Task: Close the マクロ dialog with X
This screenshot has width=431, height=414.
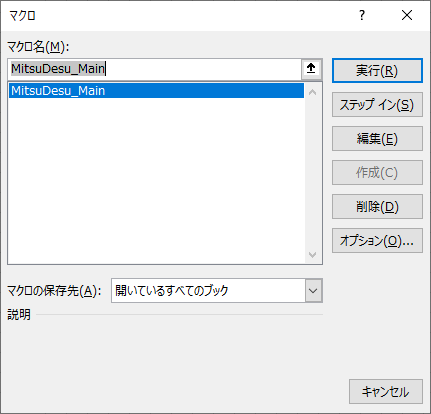Action: [407, 15]
